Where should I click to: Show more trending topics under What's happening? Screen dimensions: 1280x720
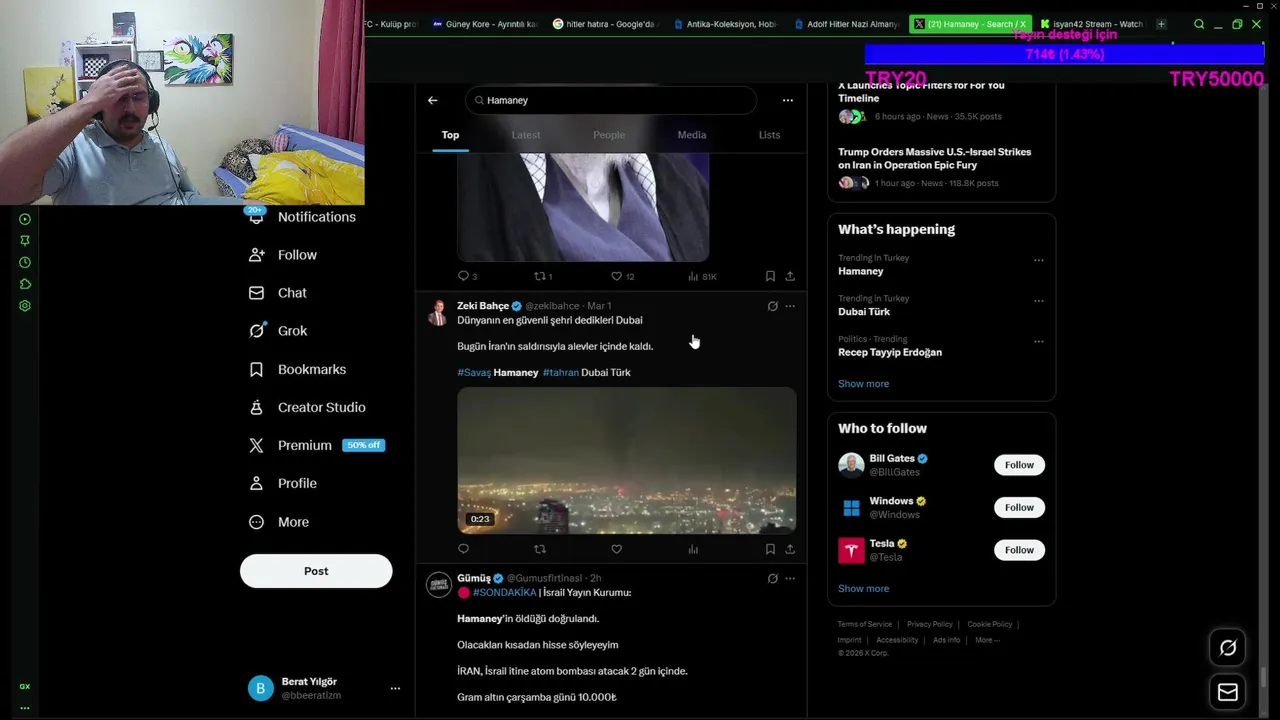pos(863,384)
